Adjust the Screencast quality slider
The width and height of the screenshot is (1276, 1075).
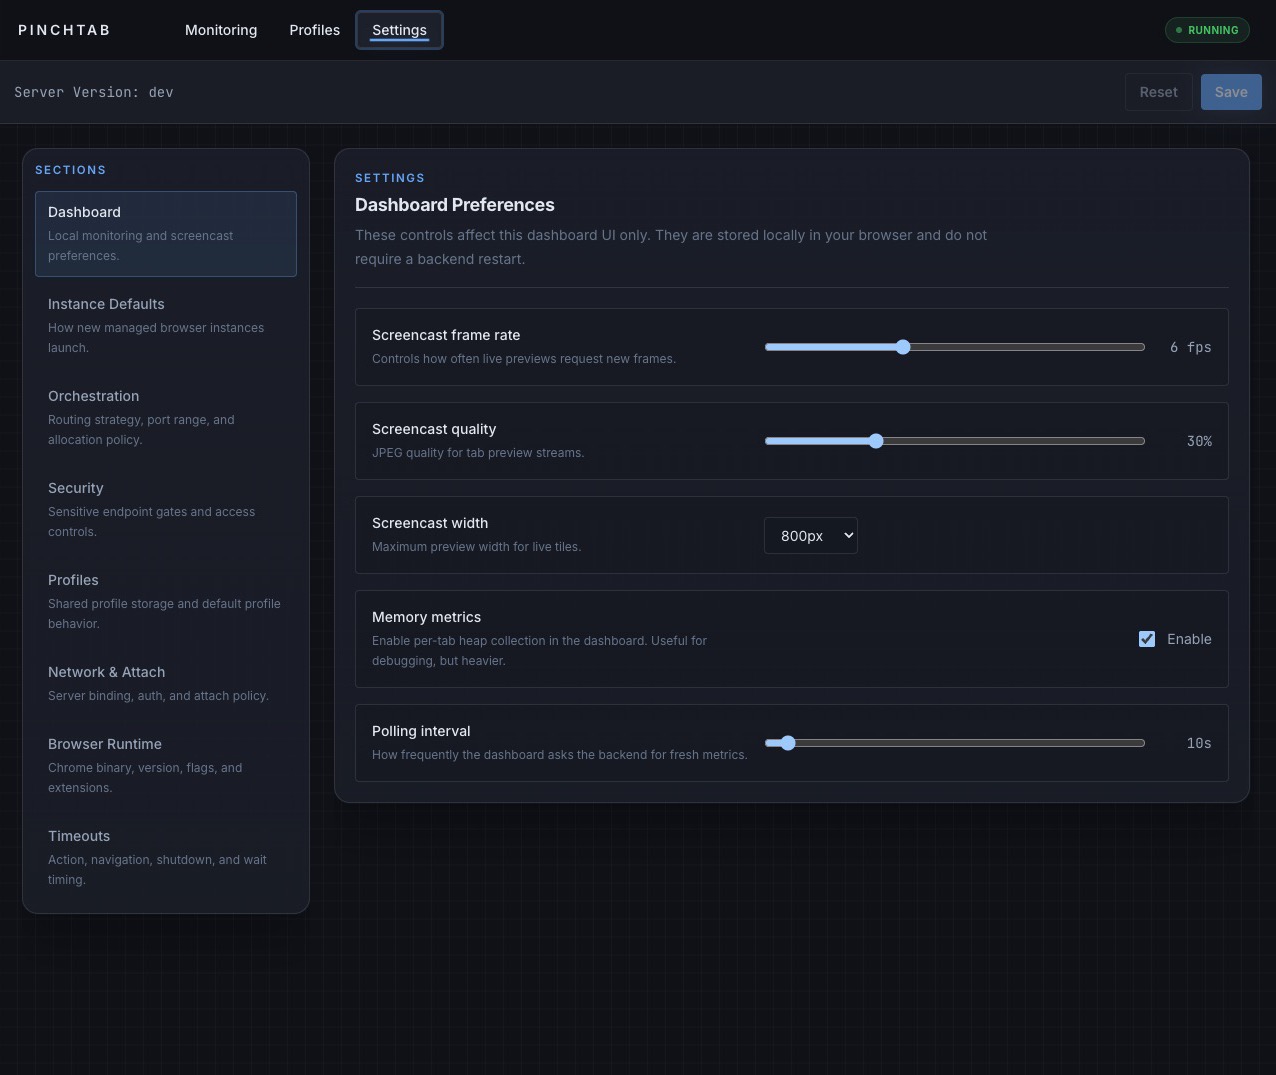(x=876, y=440)
